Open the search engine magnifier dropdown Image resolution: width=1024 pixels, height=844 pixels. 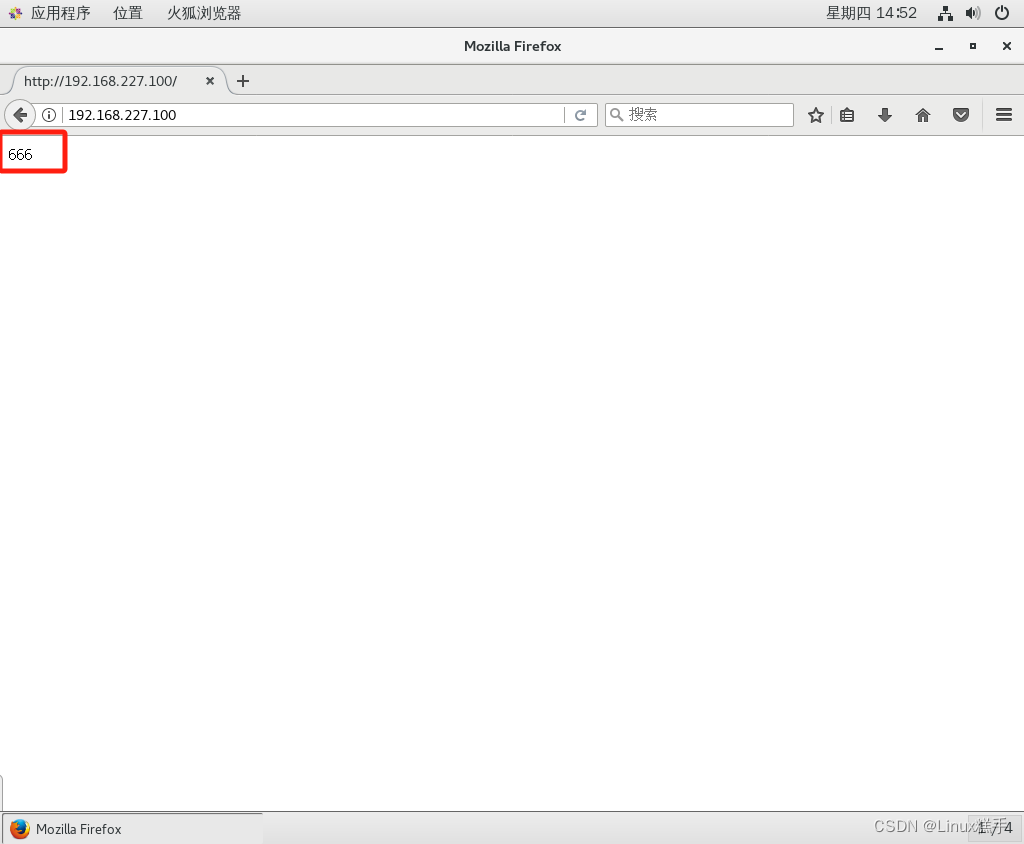(x=617, y=114)
